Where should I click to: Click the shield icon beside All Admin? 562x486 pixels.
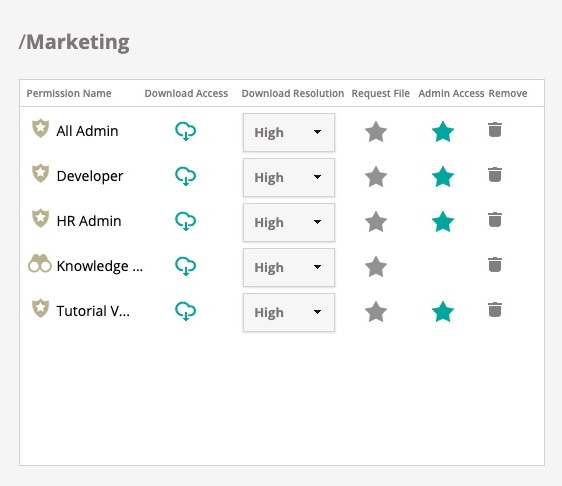41,128
